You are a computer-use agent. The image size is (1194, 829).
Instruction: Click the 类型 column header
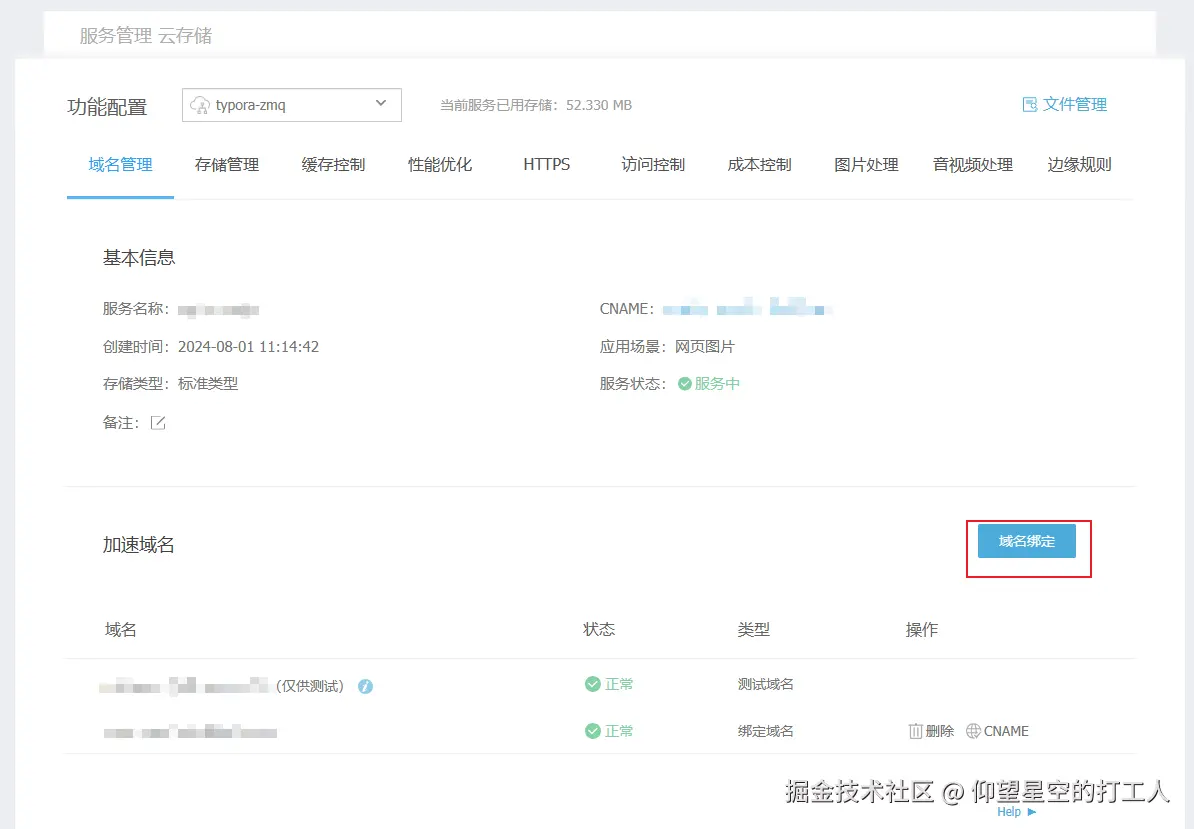pyautogui.click(x=753, y=630)
